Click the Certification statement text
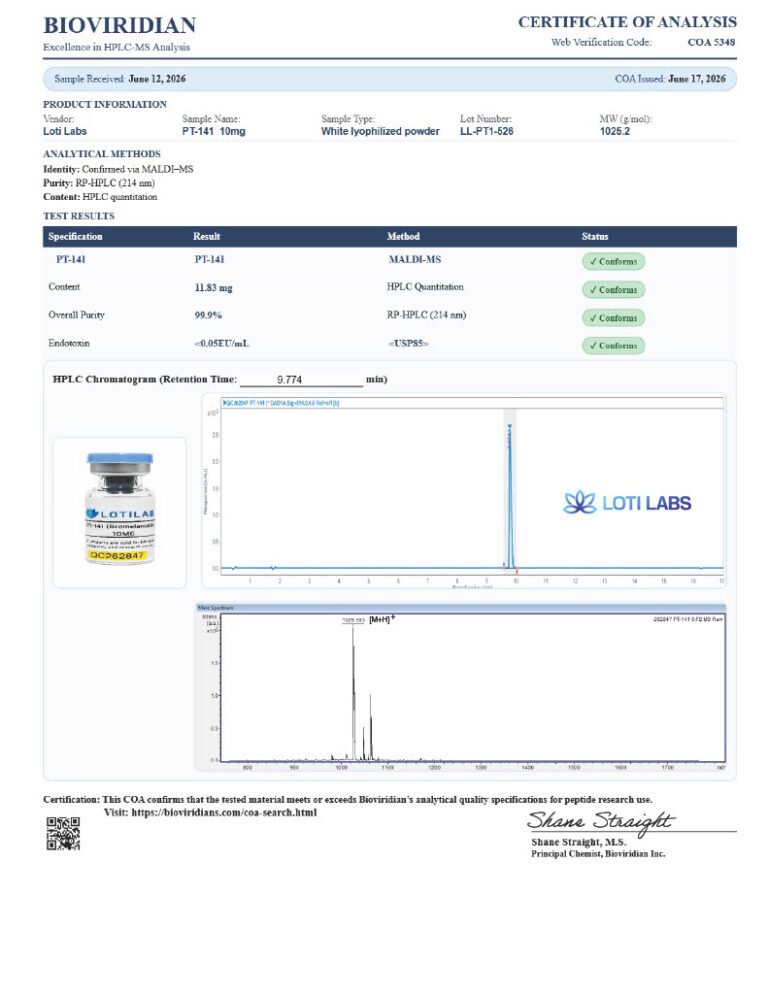Image resolution: width=768 pixels, height=994 pixels. tap(348, 799)
